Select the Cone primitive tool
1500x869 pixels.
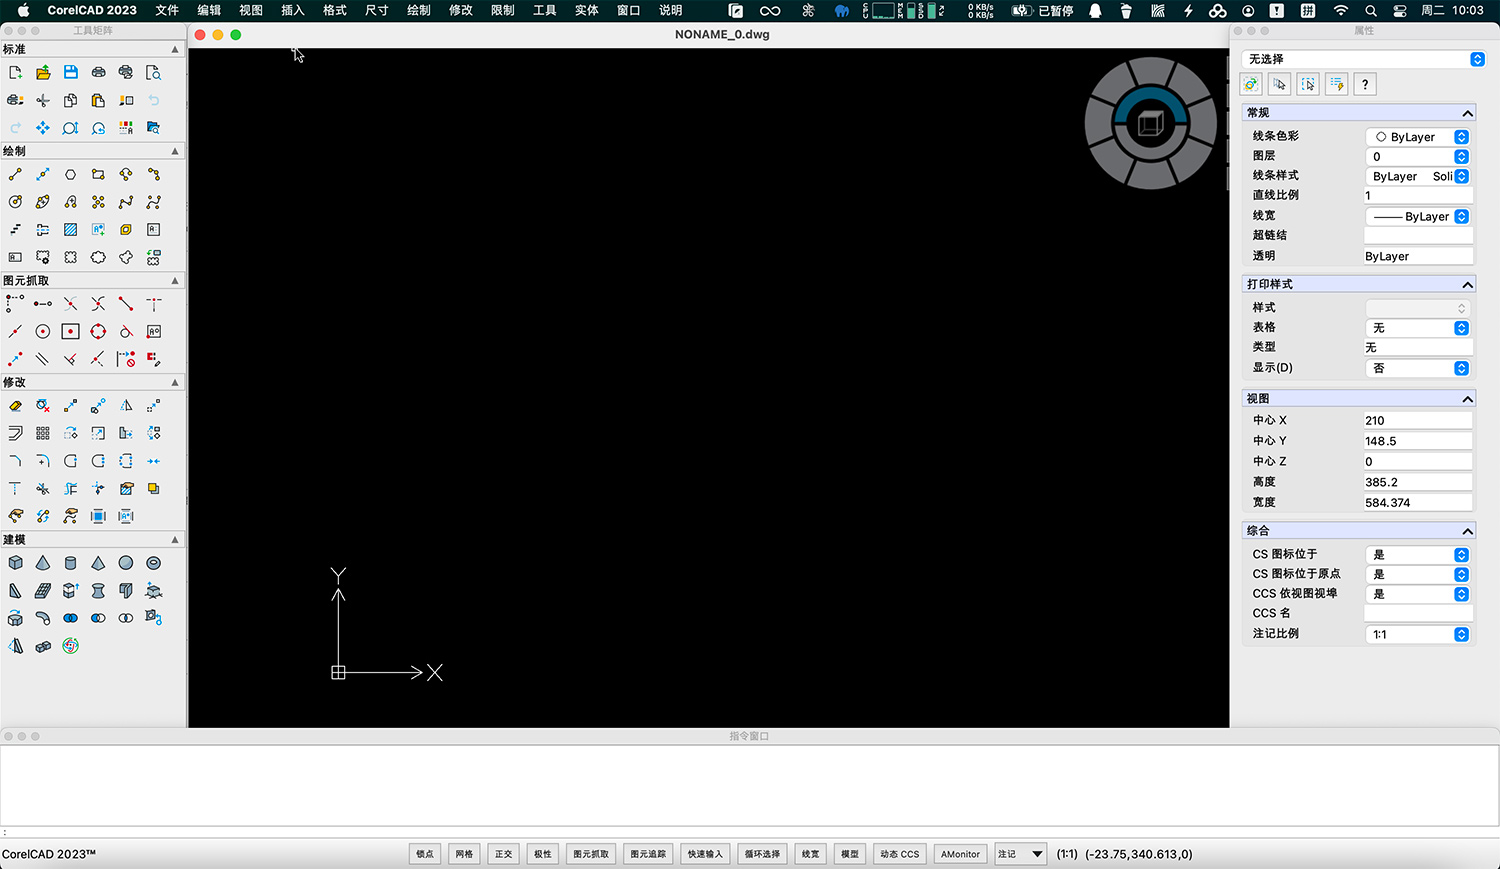[x=42, y=562]
